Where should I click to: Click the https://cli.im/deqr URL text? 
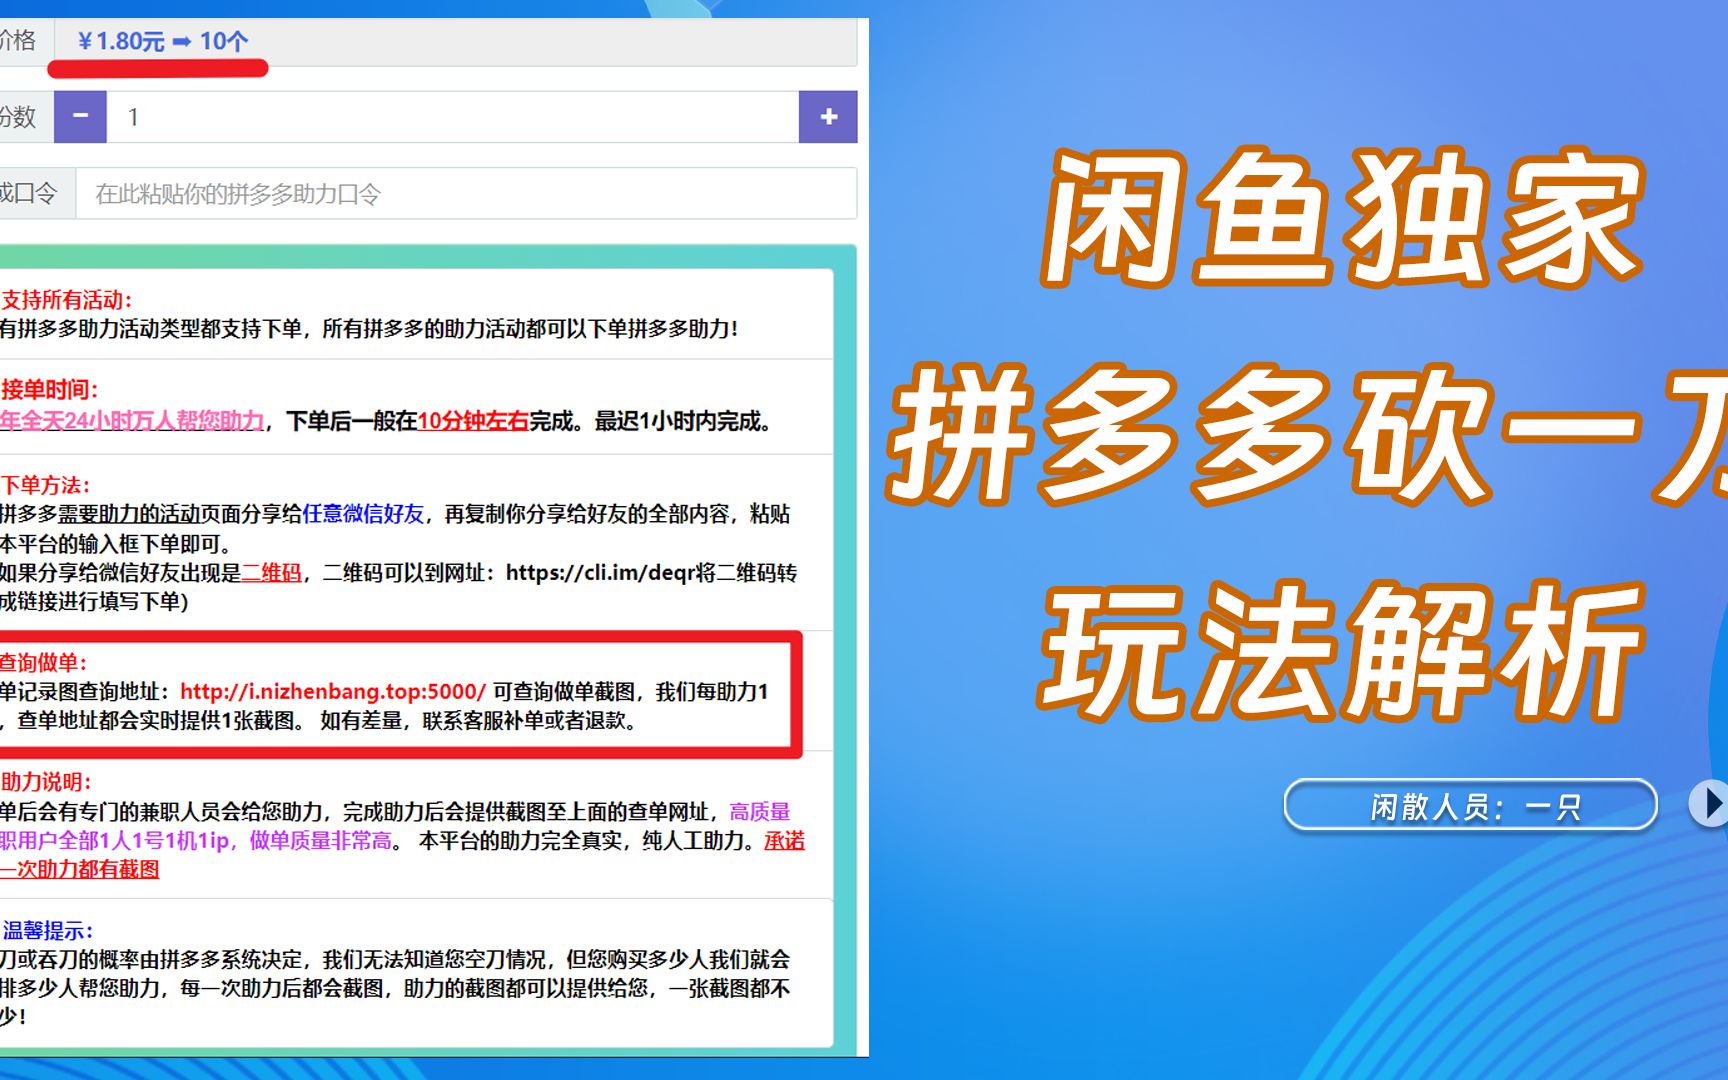(600, 573)
